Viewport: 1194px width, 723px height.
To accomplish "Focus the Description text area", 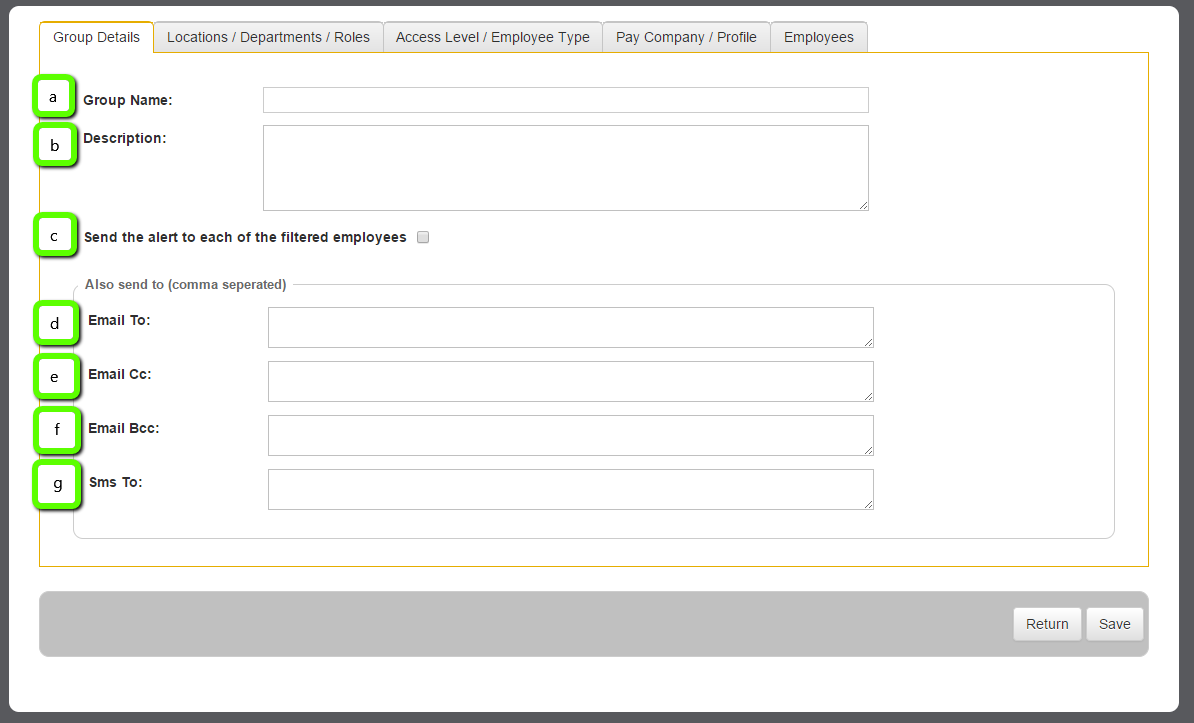I will pyautogui.click(x=566, y=168).
